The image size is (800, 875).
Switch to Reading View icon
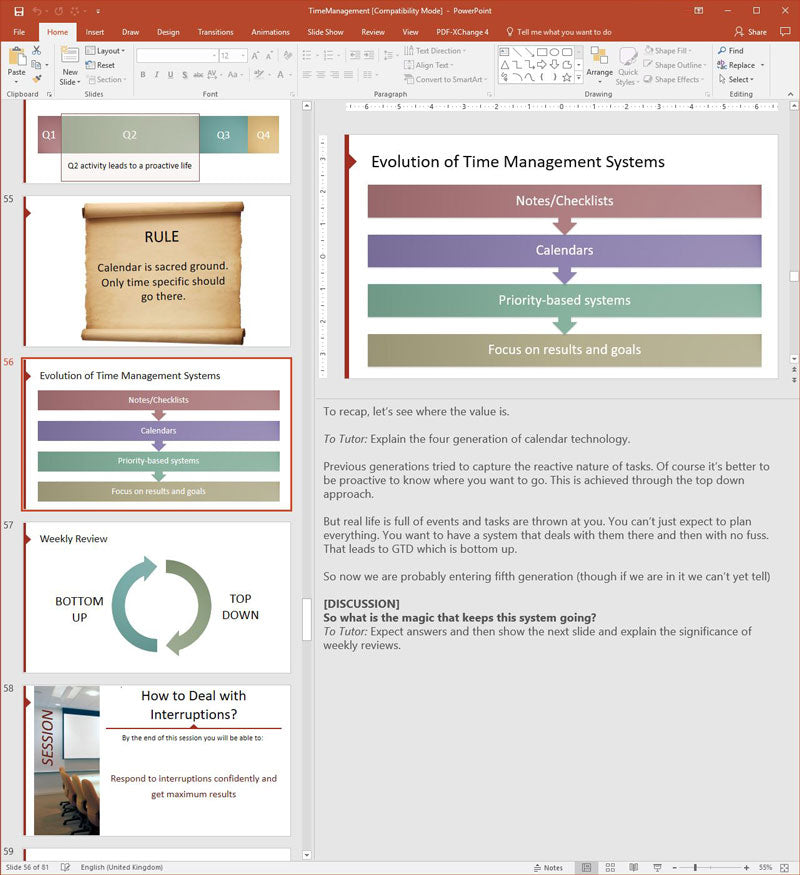[x=634, y=868]
